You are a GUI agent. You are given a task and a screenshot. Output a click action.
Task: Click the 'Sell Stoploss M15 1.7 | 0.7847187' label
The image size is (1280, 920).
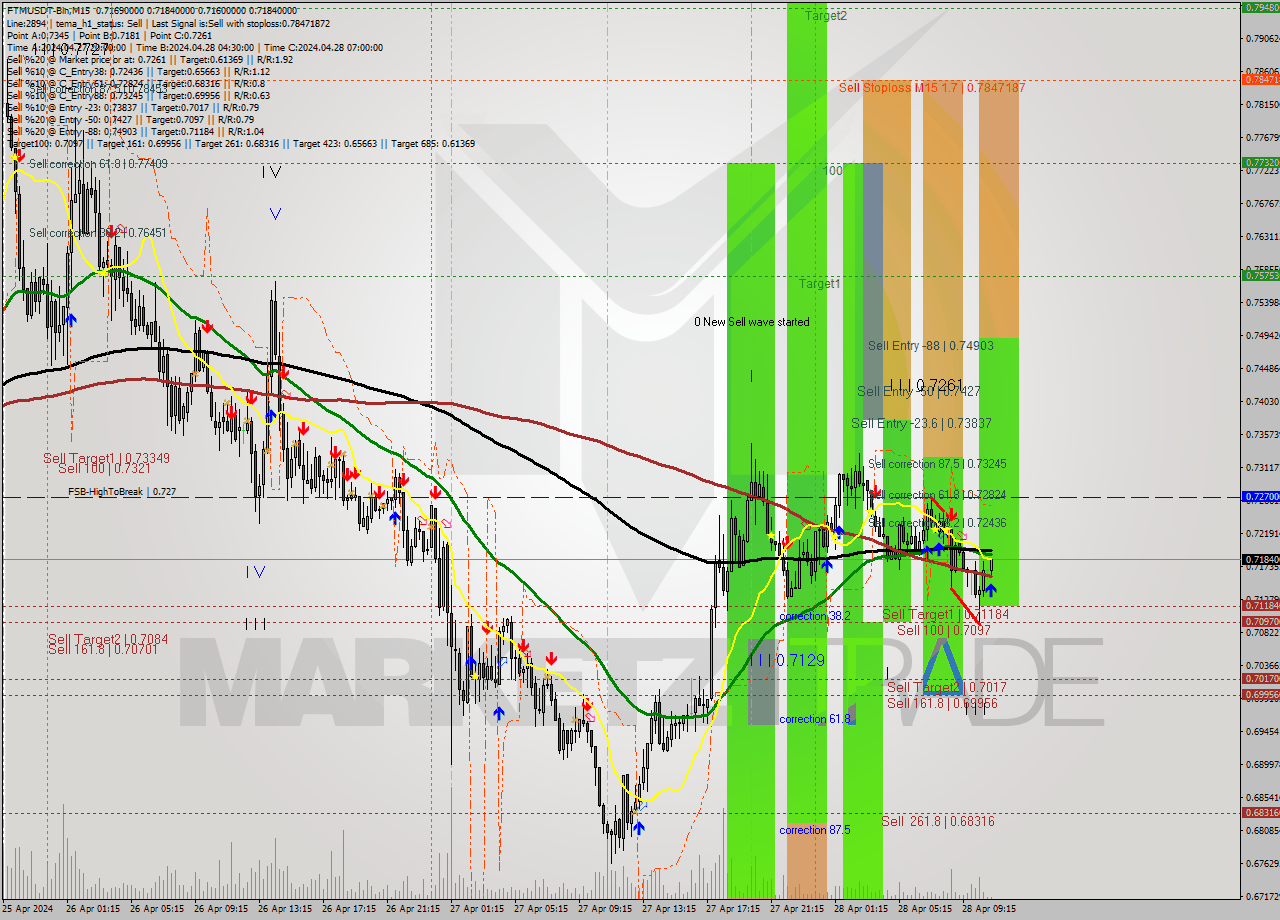click(932, 88)
